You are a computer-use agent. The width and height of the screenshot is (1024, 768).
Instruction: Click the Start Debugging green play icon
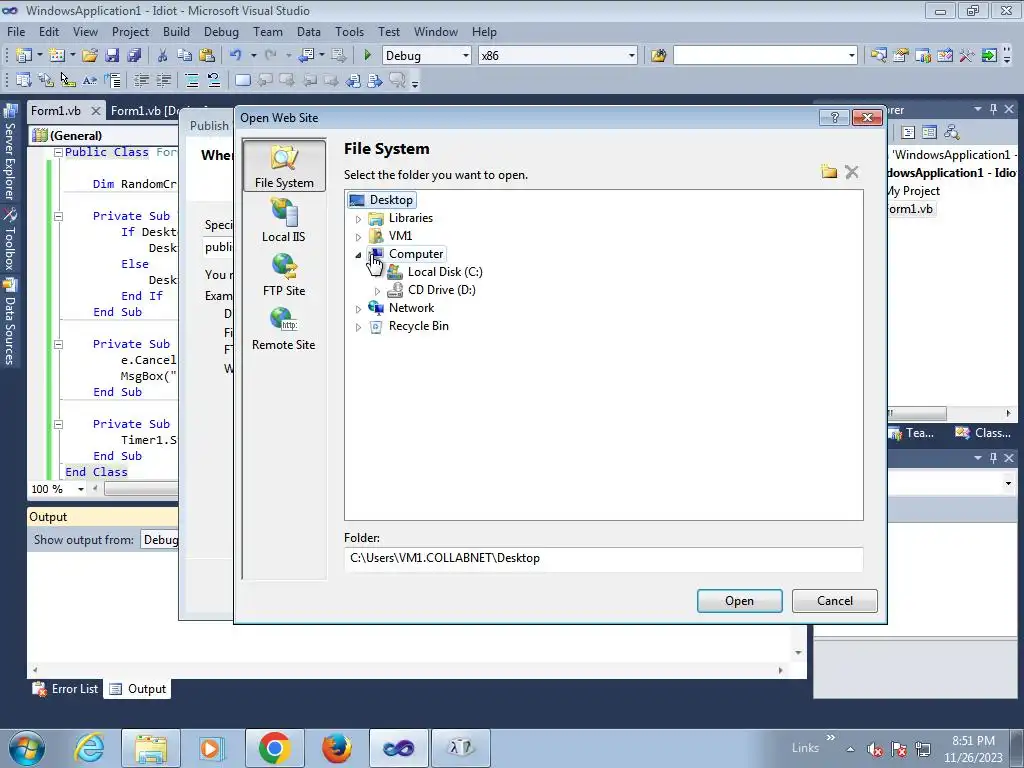tap(367, 56)
